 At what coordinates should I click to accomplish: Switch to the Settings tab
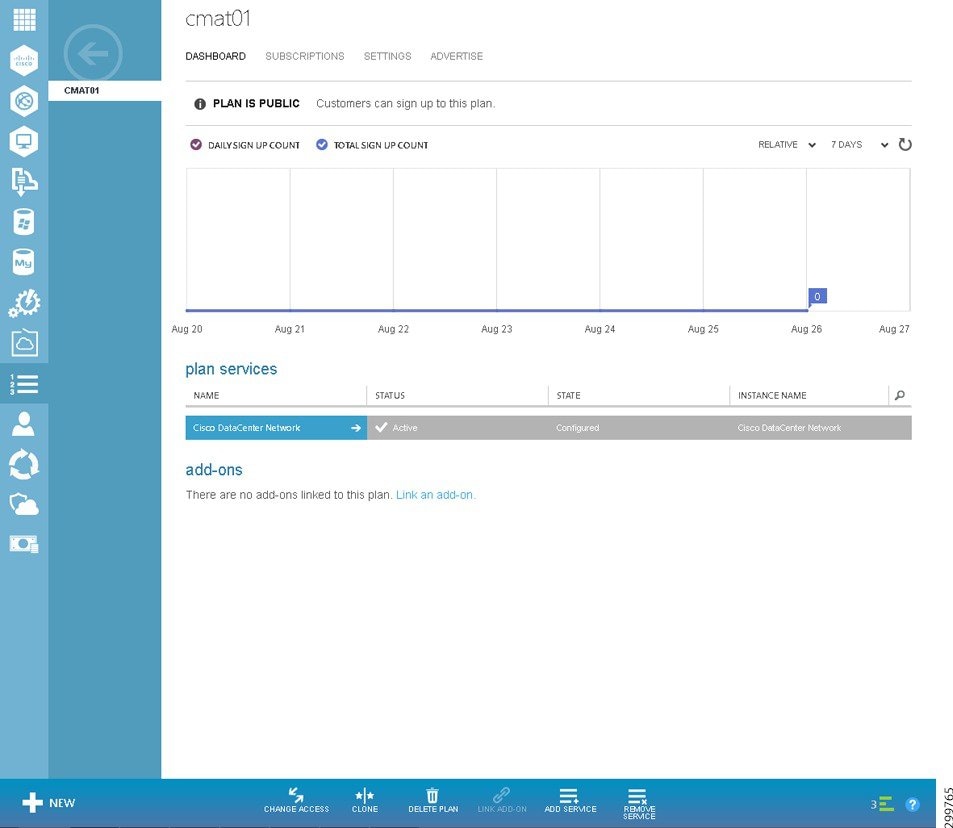387,56
